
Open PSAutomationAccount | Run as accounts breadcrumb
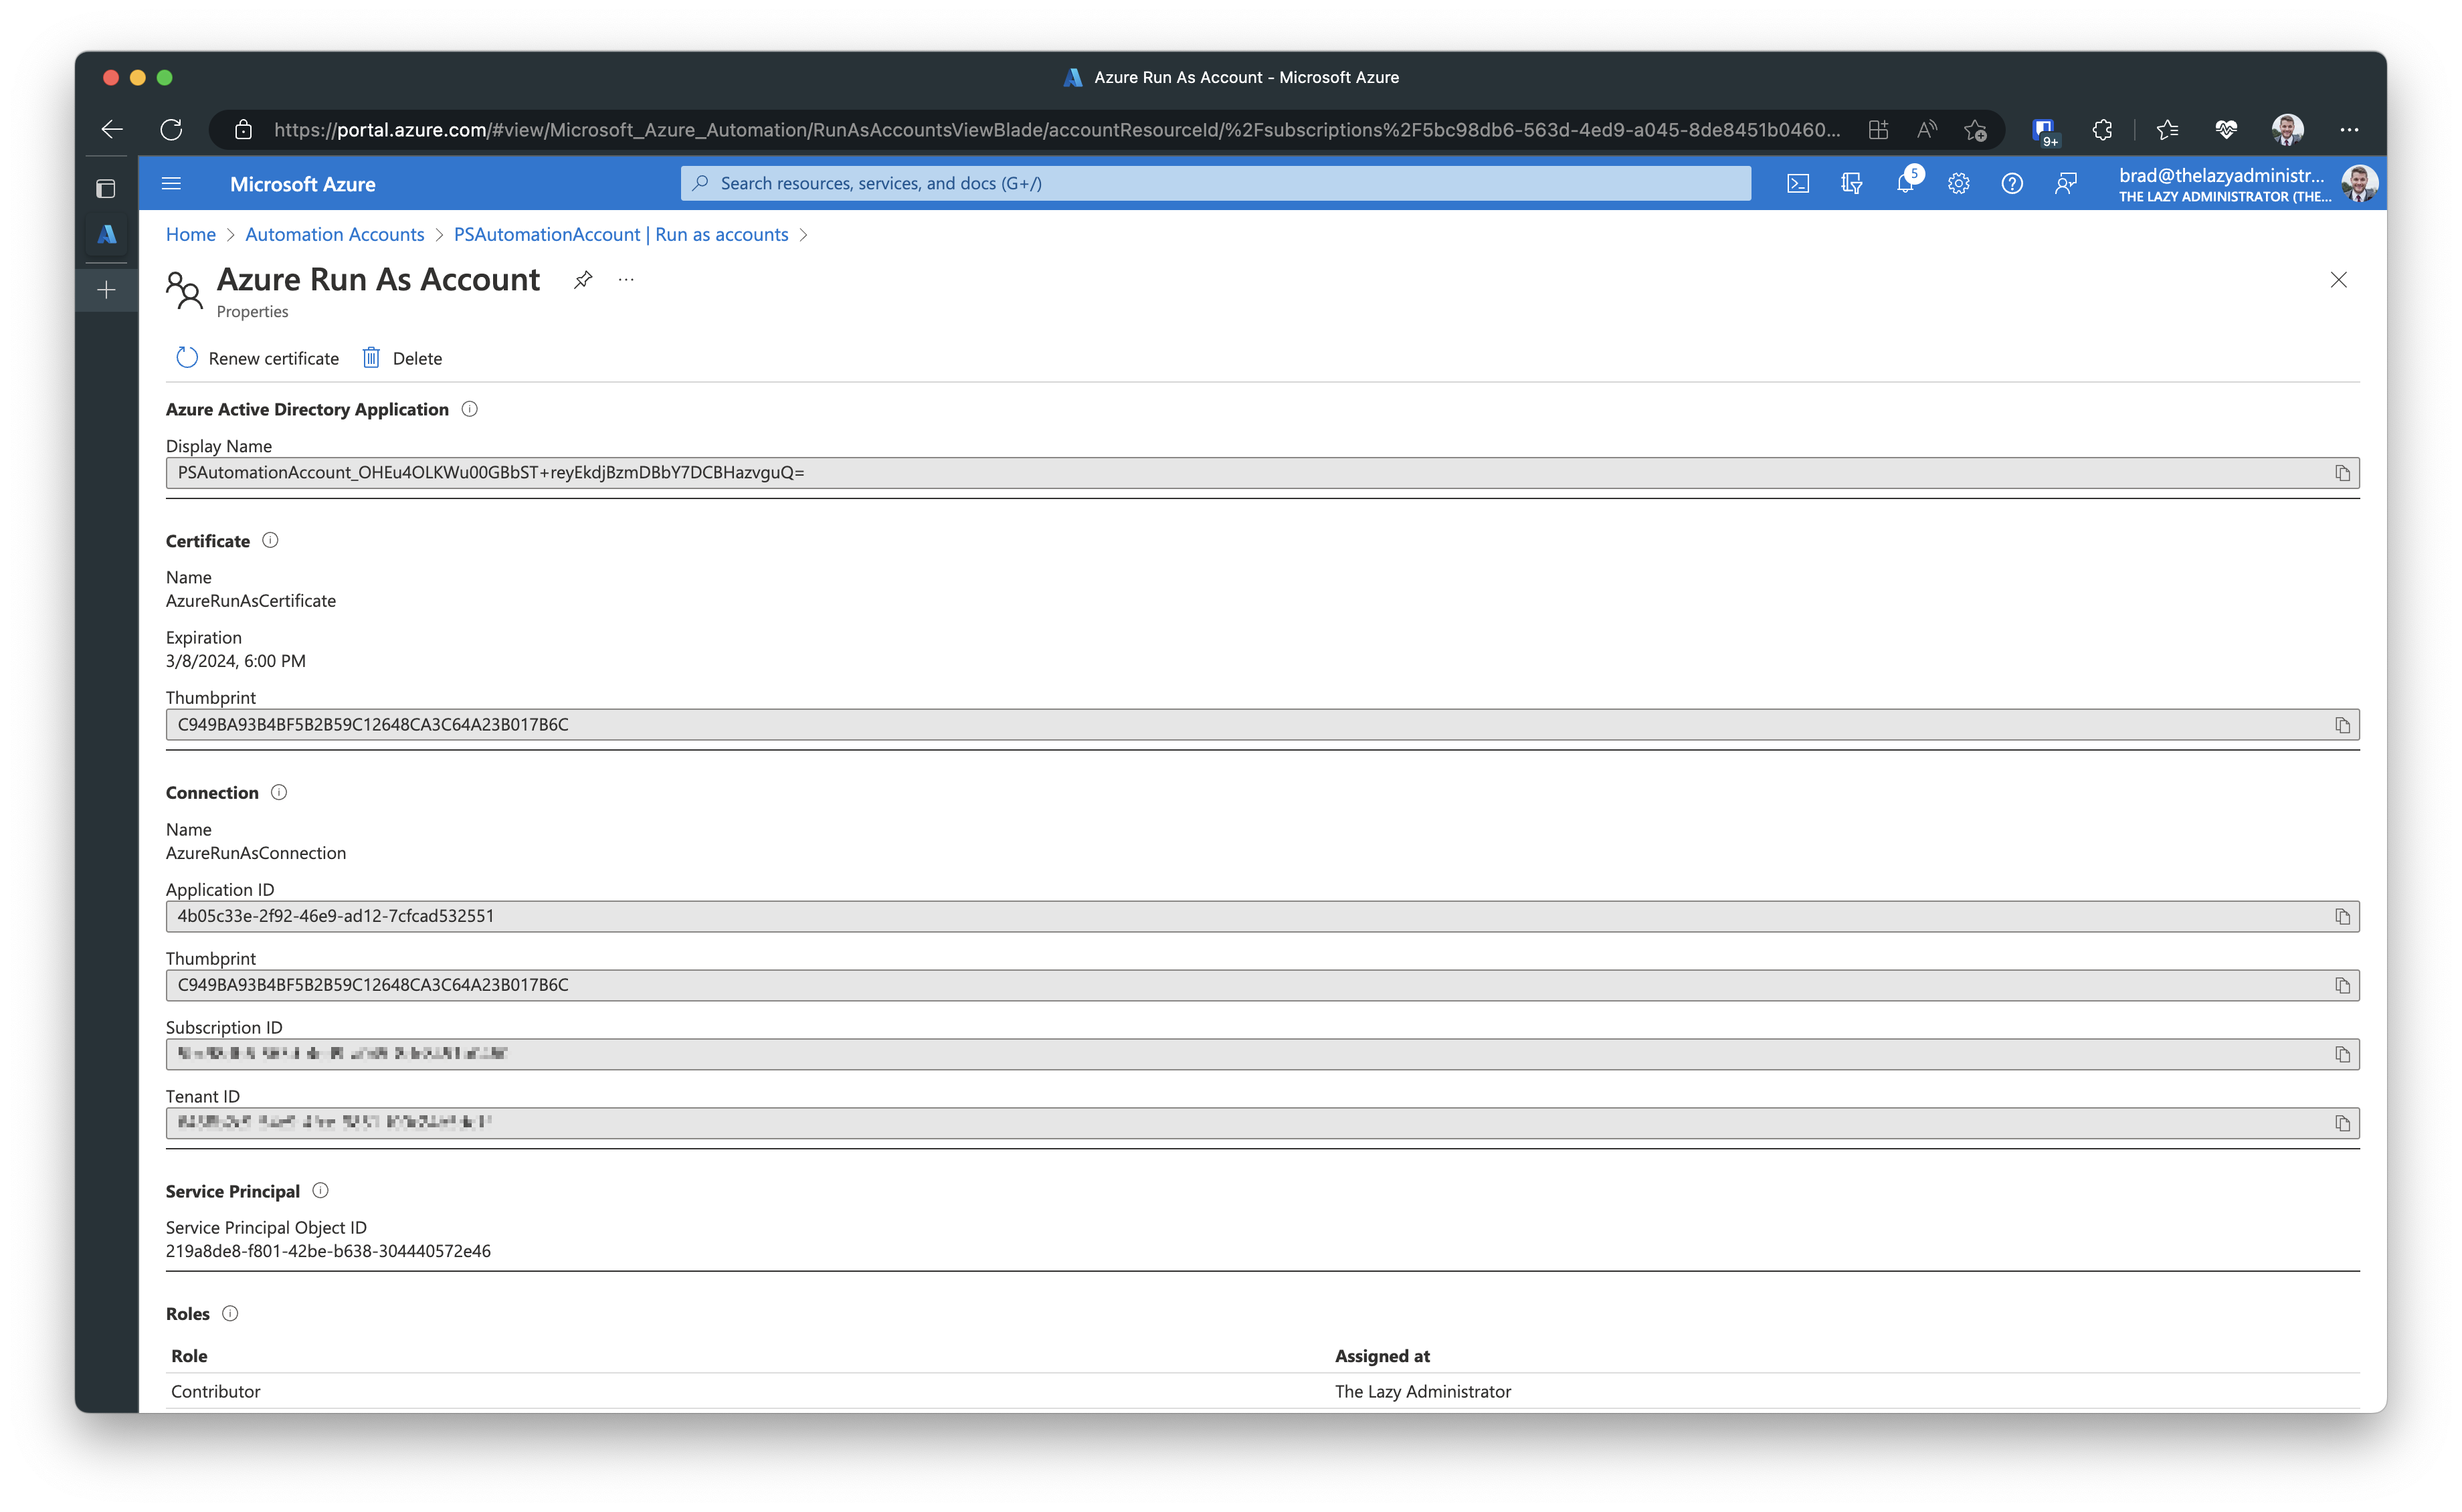pyautogui.click(x=621, y=234)
